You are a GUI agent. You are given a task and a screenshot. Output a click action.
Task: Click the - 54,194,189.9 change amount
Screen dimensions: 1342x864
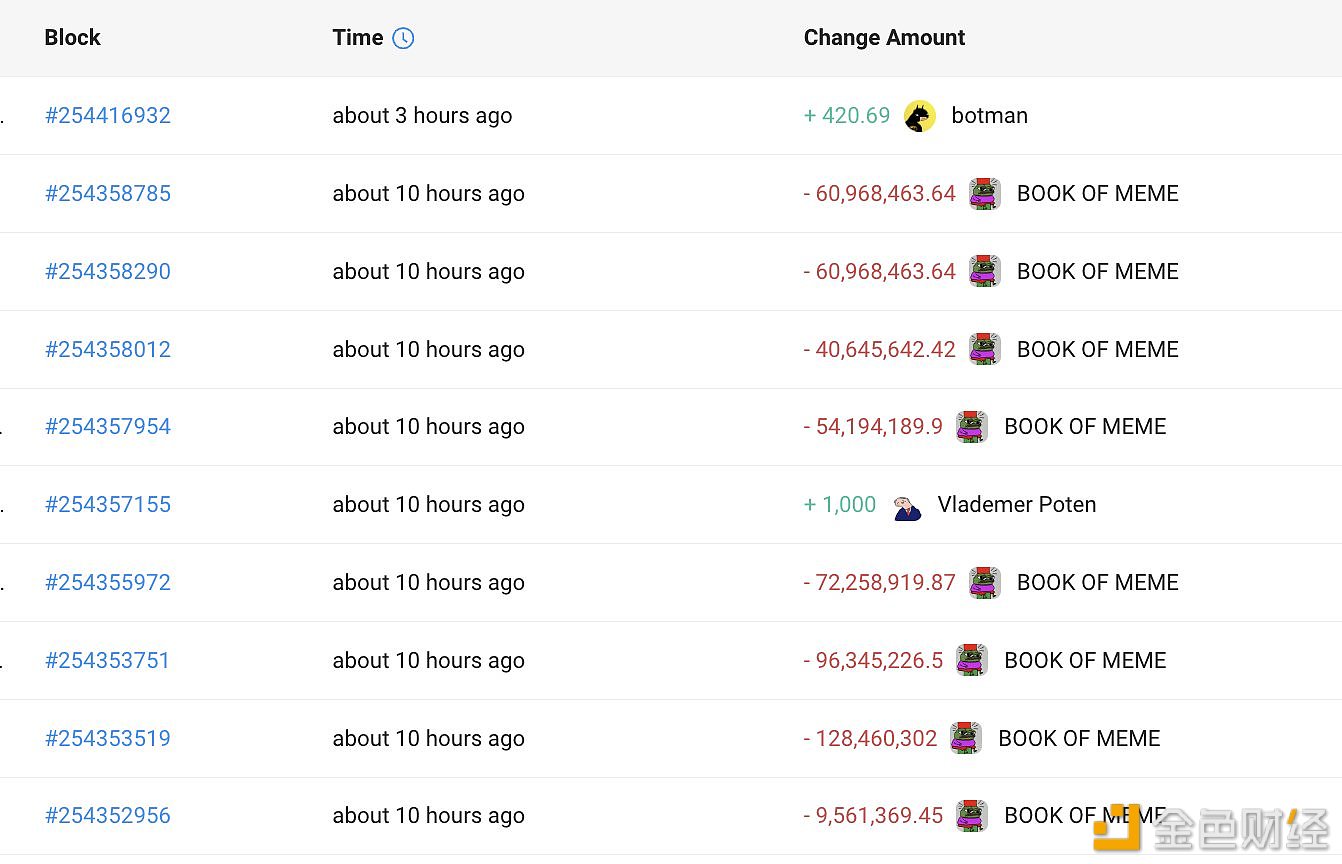[x=873, y=427]
